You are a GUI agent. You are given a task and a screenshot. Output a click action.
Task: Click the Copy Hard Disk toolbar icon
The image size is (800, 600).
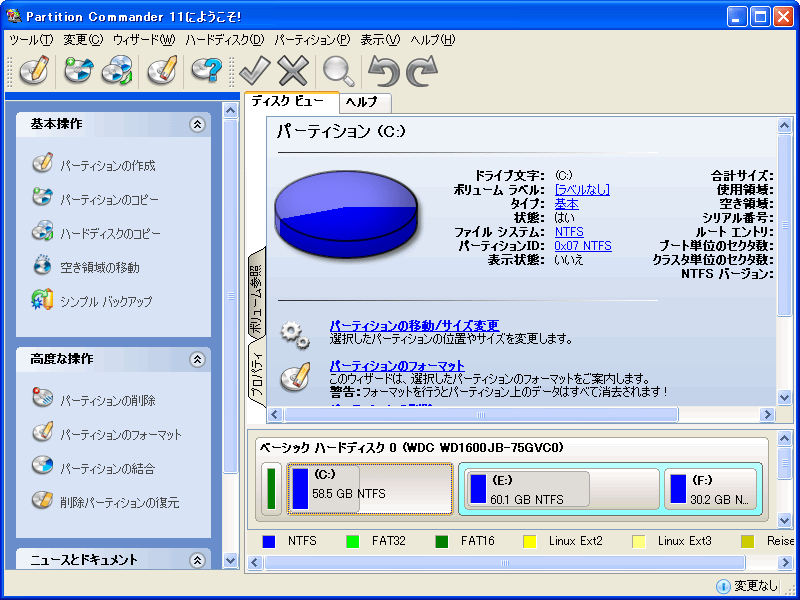117,70
